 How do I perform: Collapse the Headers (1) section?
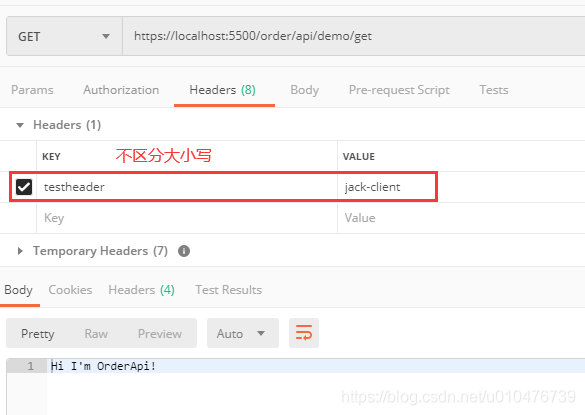coord(20,125)
